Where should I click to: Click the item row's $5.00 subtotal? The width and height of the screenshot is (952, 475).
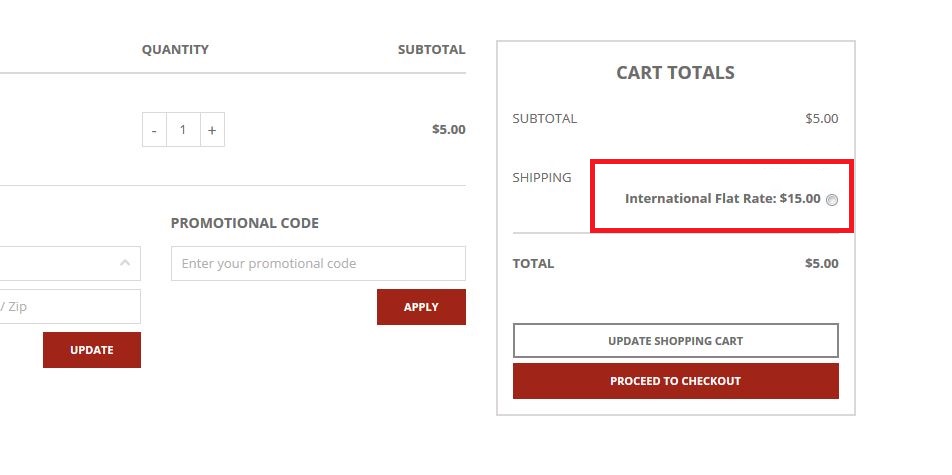[448, 130]
